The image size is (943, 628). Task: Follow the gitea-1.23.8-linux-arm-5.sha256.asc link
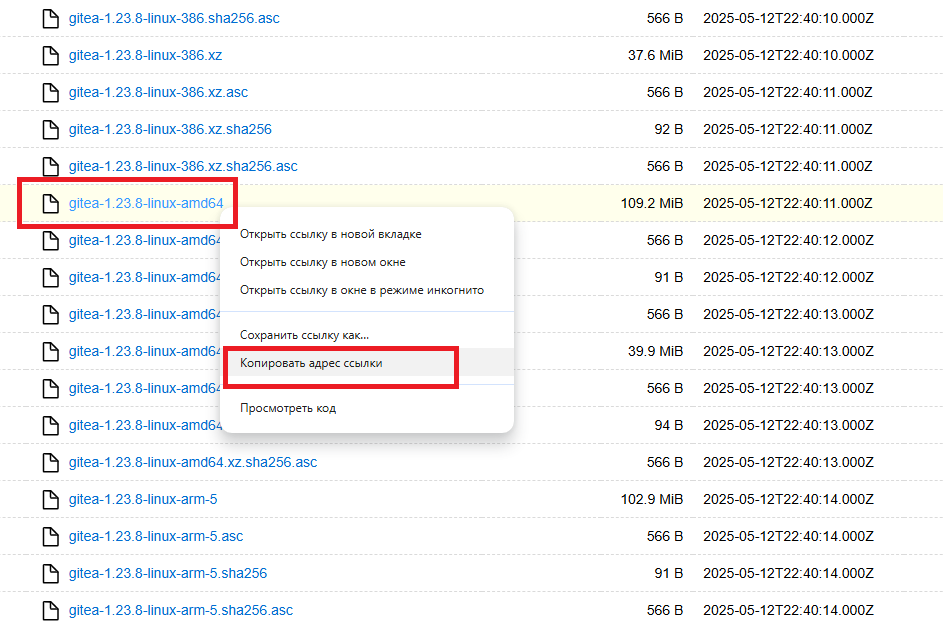click(180, 611)
